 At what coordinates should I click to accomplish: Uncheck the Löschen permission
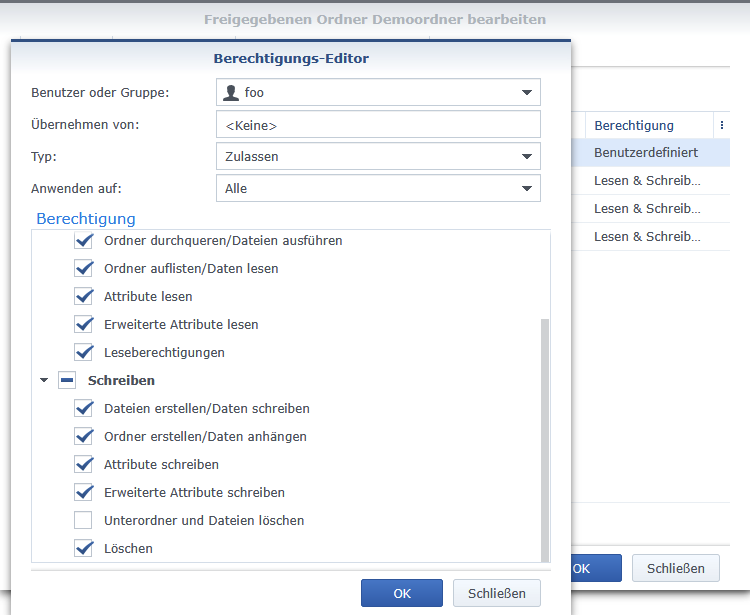(x=83, y=549)
